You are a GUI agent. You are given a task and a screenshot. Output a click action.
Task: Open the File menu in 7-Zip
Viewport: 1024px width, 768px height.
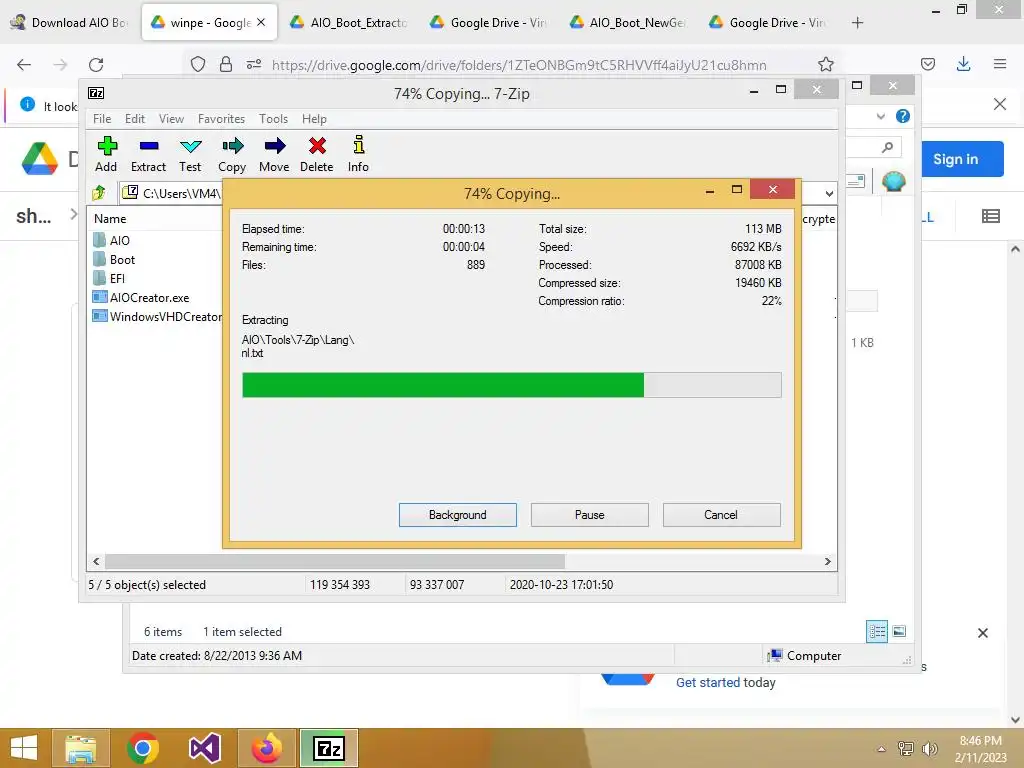102,119
